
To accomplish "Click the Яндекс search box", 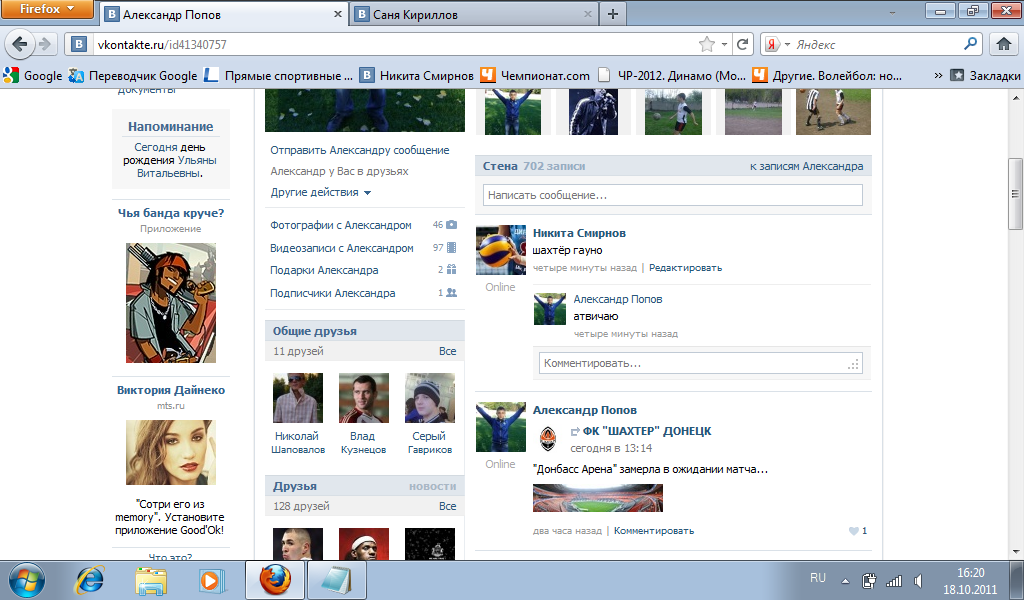I will pos(877,44).
